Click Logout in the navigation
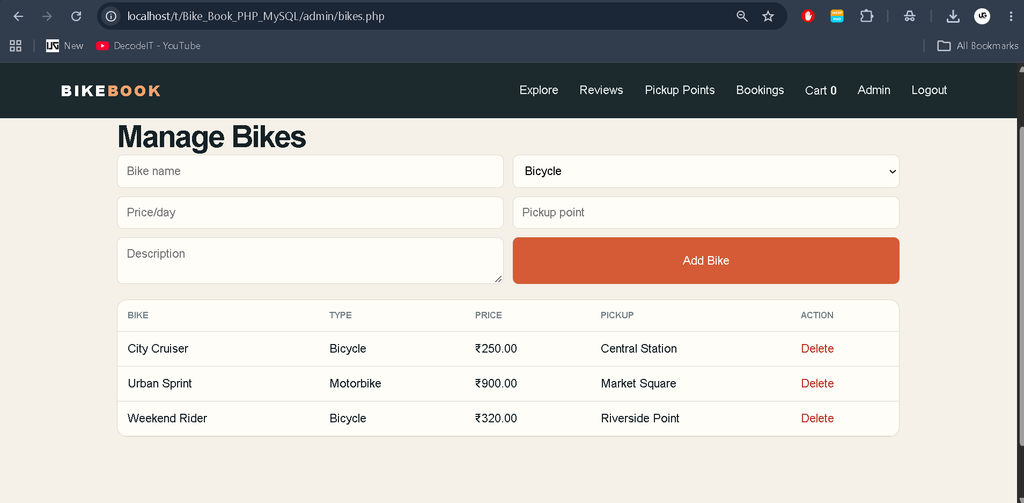The image size is (1024, 503). (929, 90)
